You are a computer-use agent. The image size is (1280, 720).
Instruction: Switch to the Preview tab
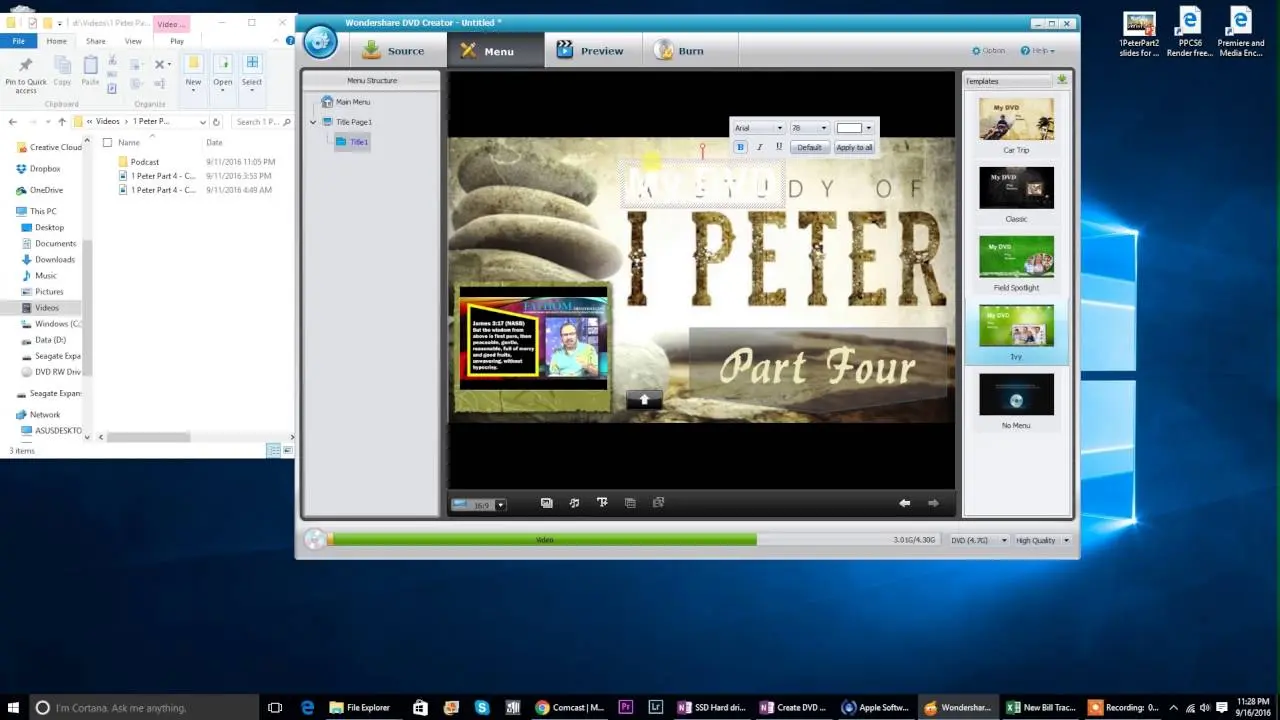590,50
